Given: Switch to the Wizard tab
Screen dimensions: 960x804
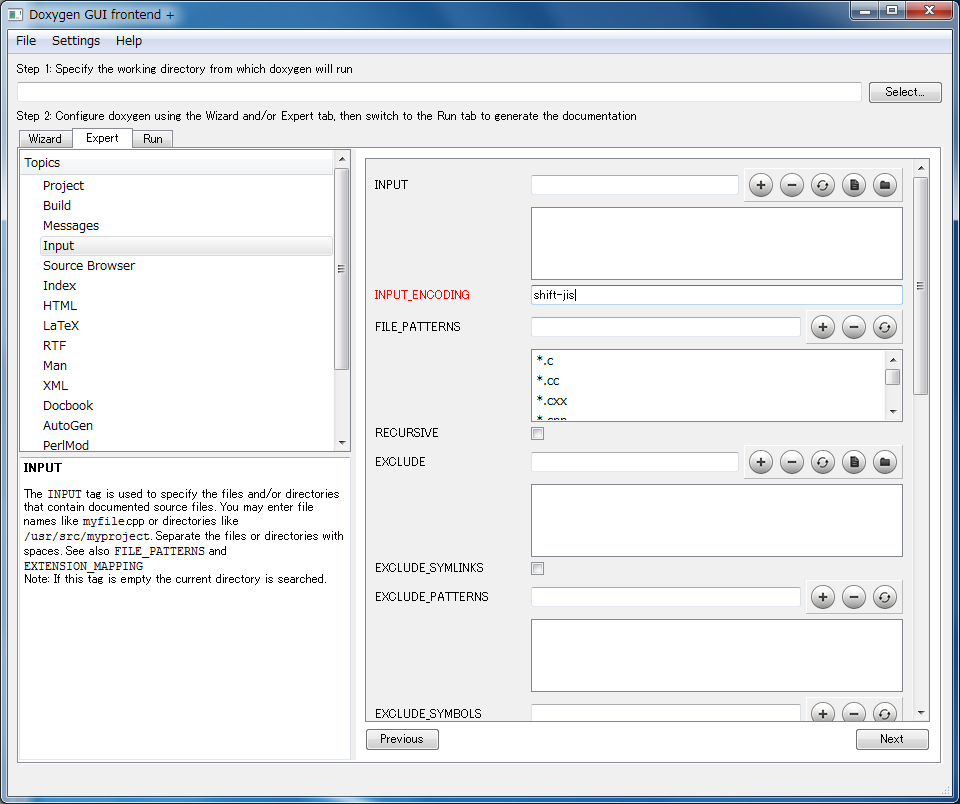Looking at the screenshot, I should click(45, 139).
